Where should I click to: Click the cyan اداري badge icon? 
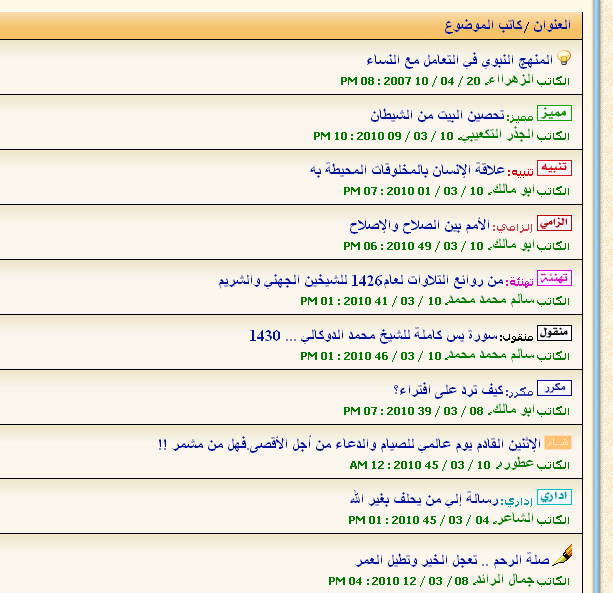[x=554, y=497]
